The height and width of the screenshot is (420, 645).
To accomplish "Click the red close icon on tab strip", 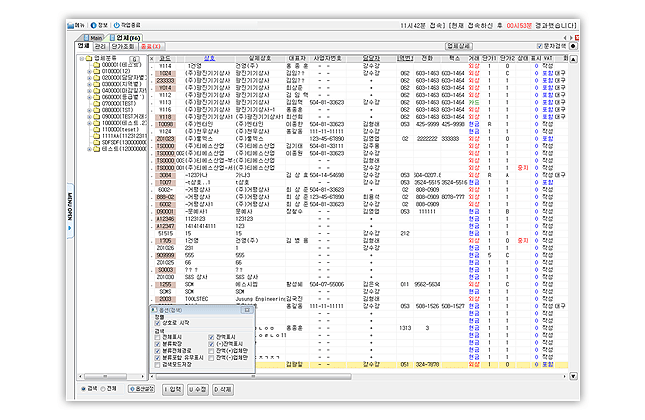I will pos(577,37).
